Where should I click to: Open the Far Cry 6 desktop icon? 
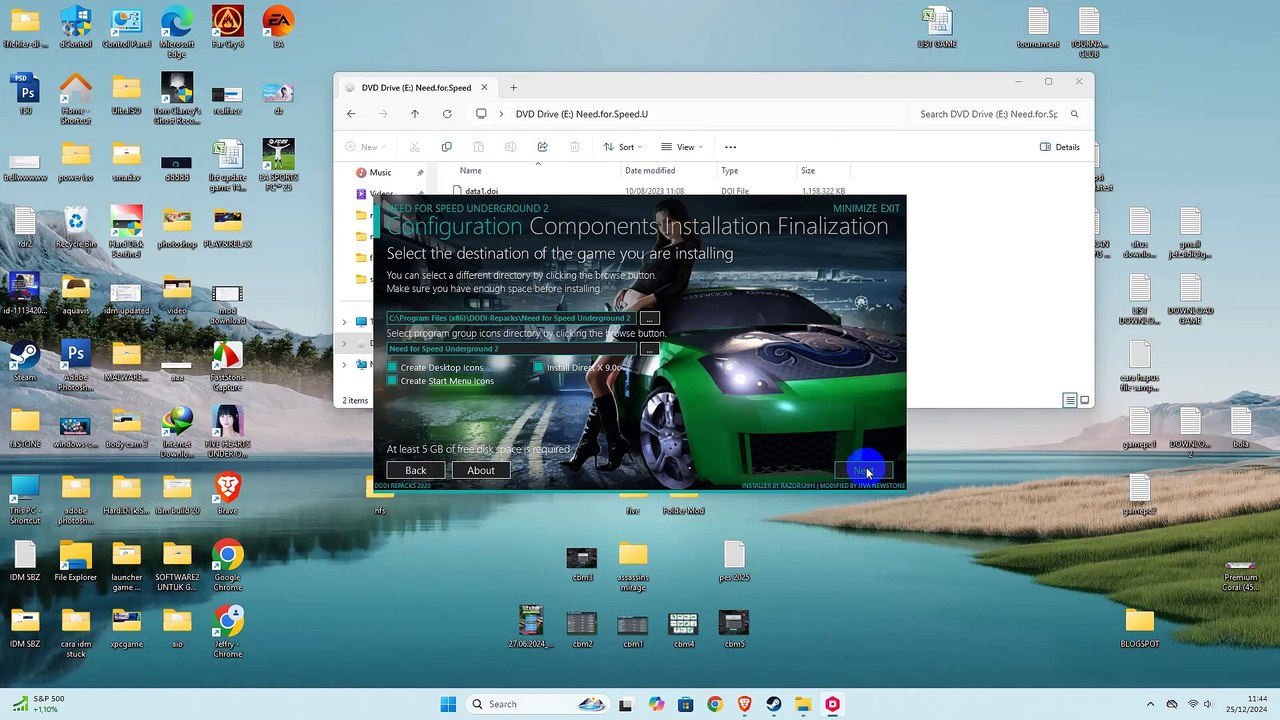pyautogui.click(x=227, y=26)
